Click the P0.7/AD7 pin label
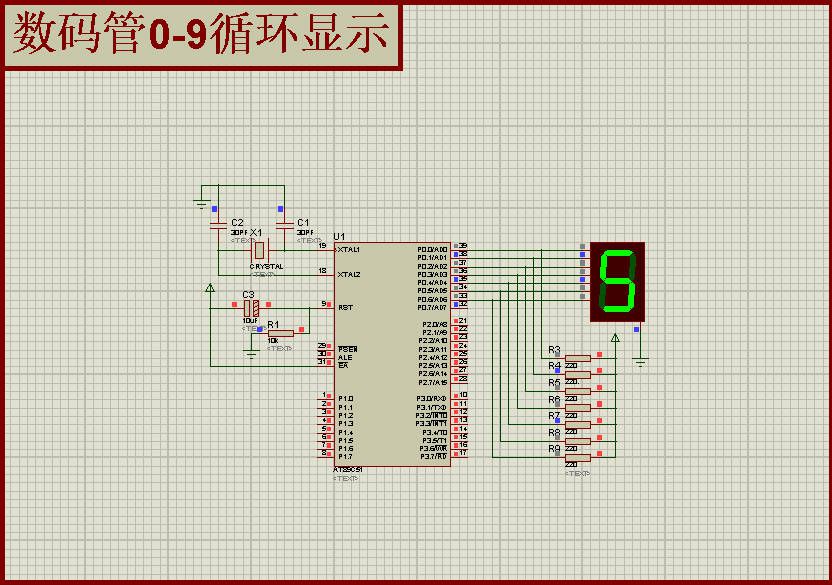The image size is (832, 585). [432, 307]
